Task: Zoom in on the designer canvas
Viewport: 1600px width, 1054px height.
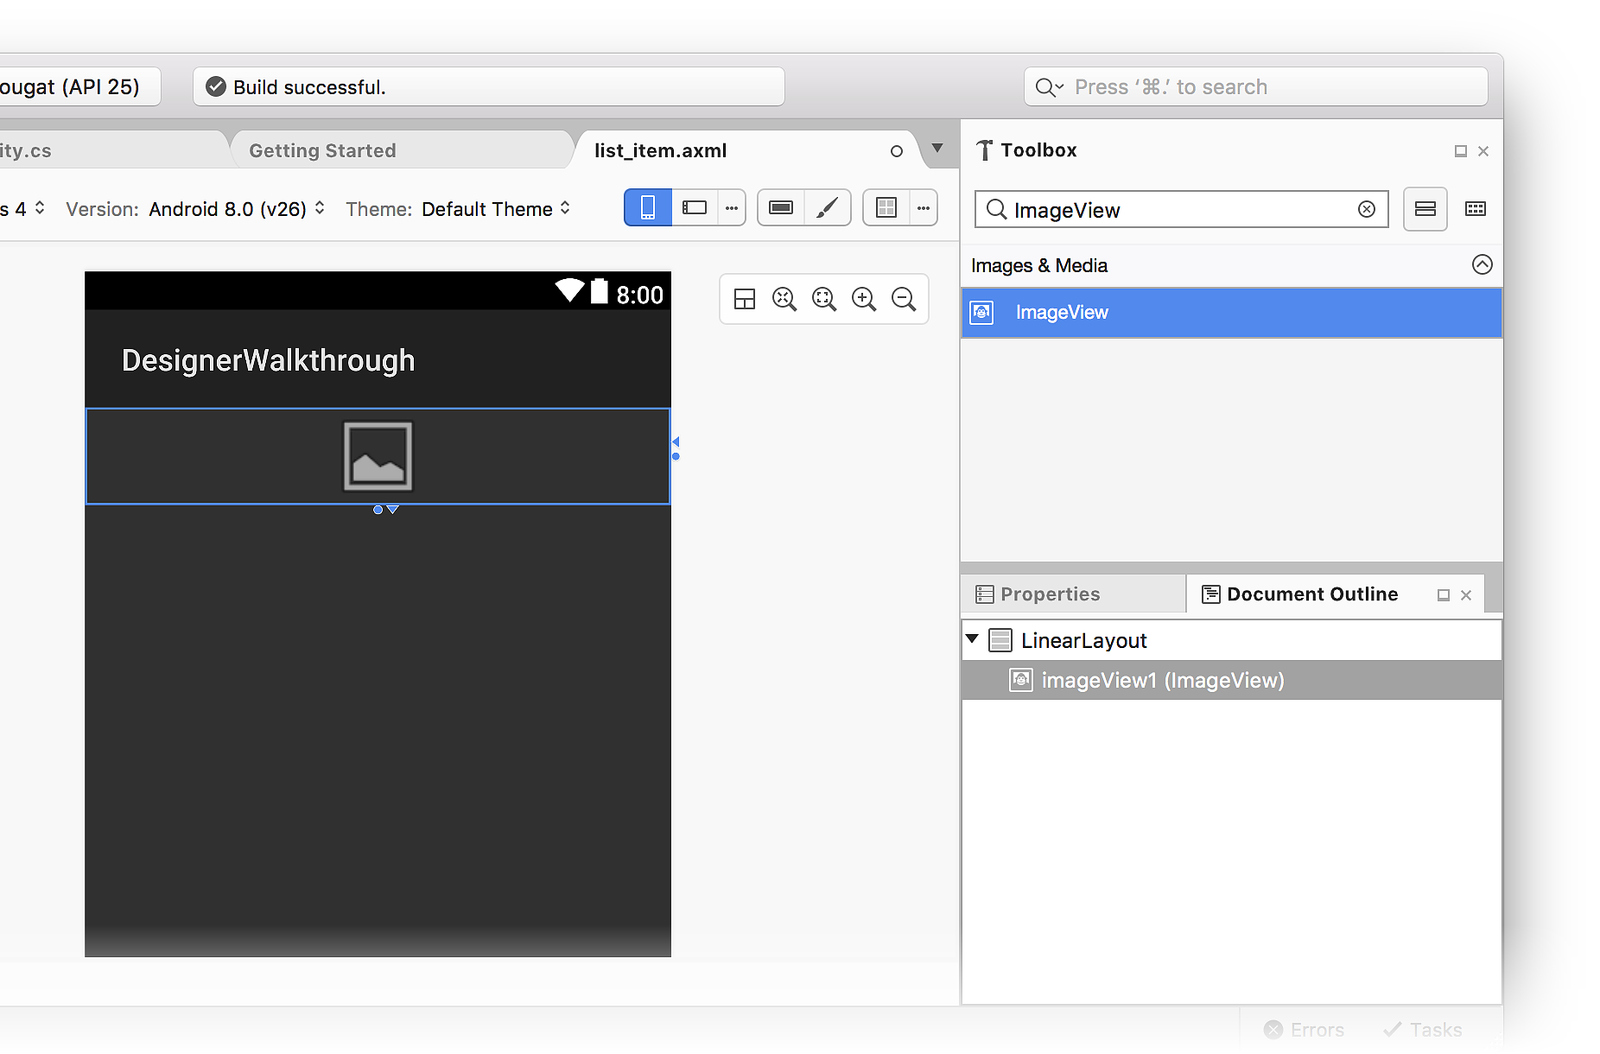Action: point(864,299)
